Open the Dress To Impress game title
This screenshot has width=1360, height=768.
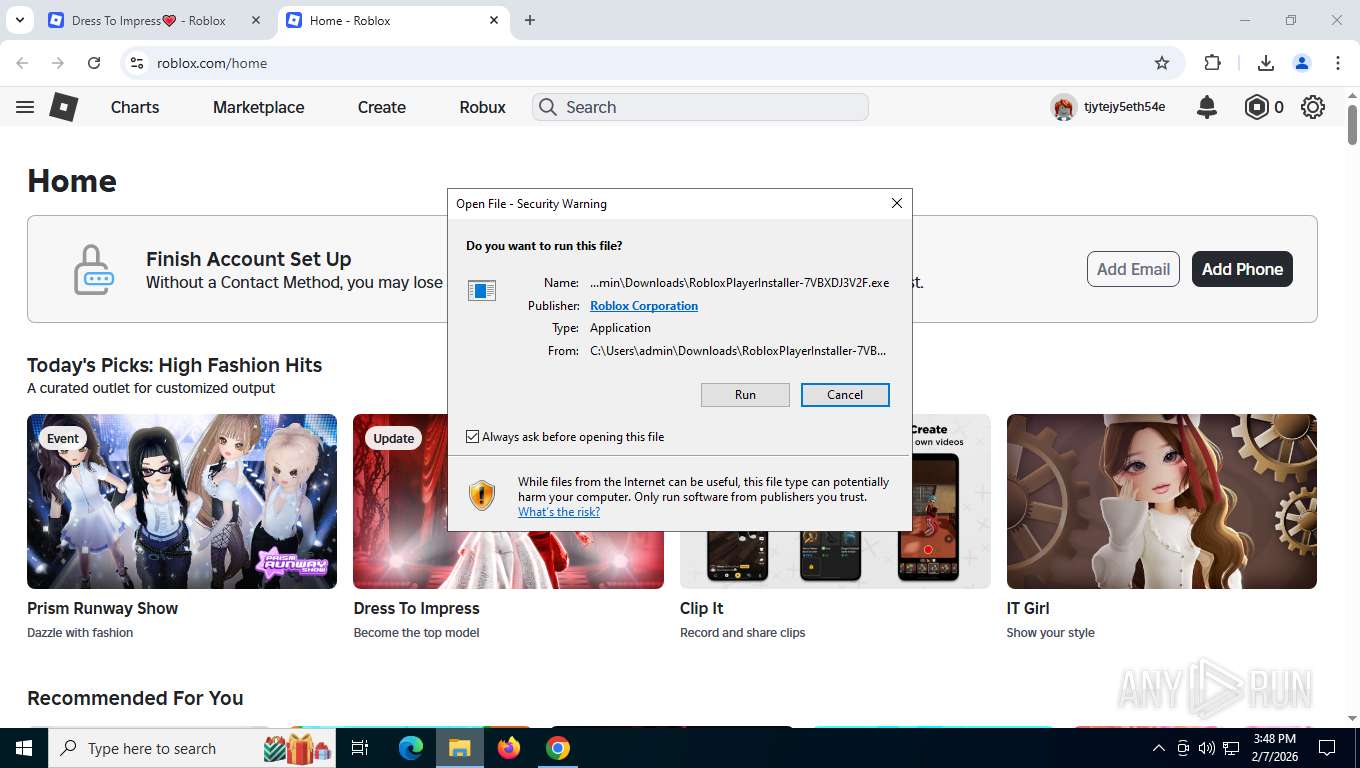coord(416,608)
